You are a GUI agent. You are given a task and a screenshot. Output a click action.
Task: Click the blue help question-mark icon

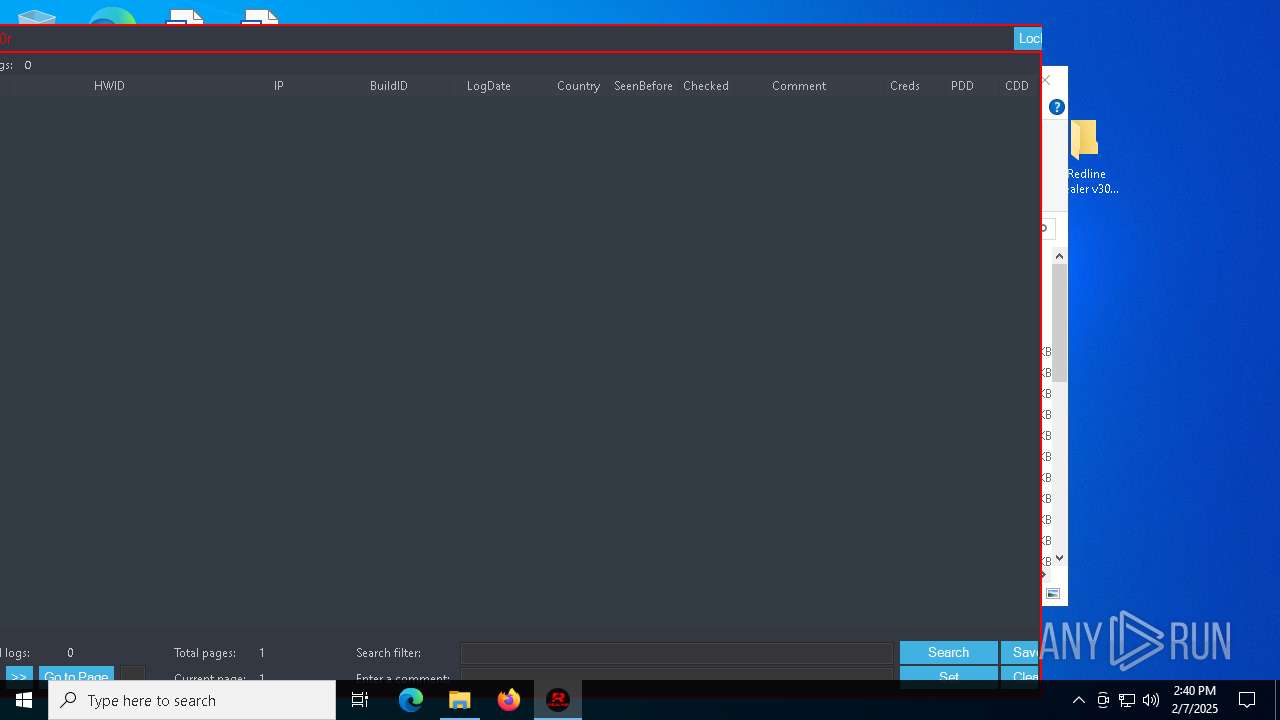point(1057,107)
